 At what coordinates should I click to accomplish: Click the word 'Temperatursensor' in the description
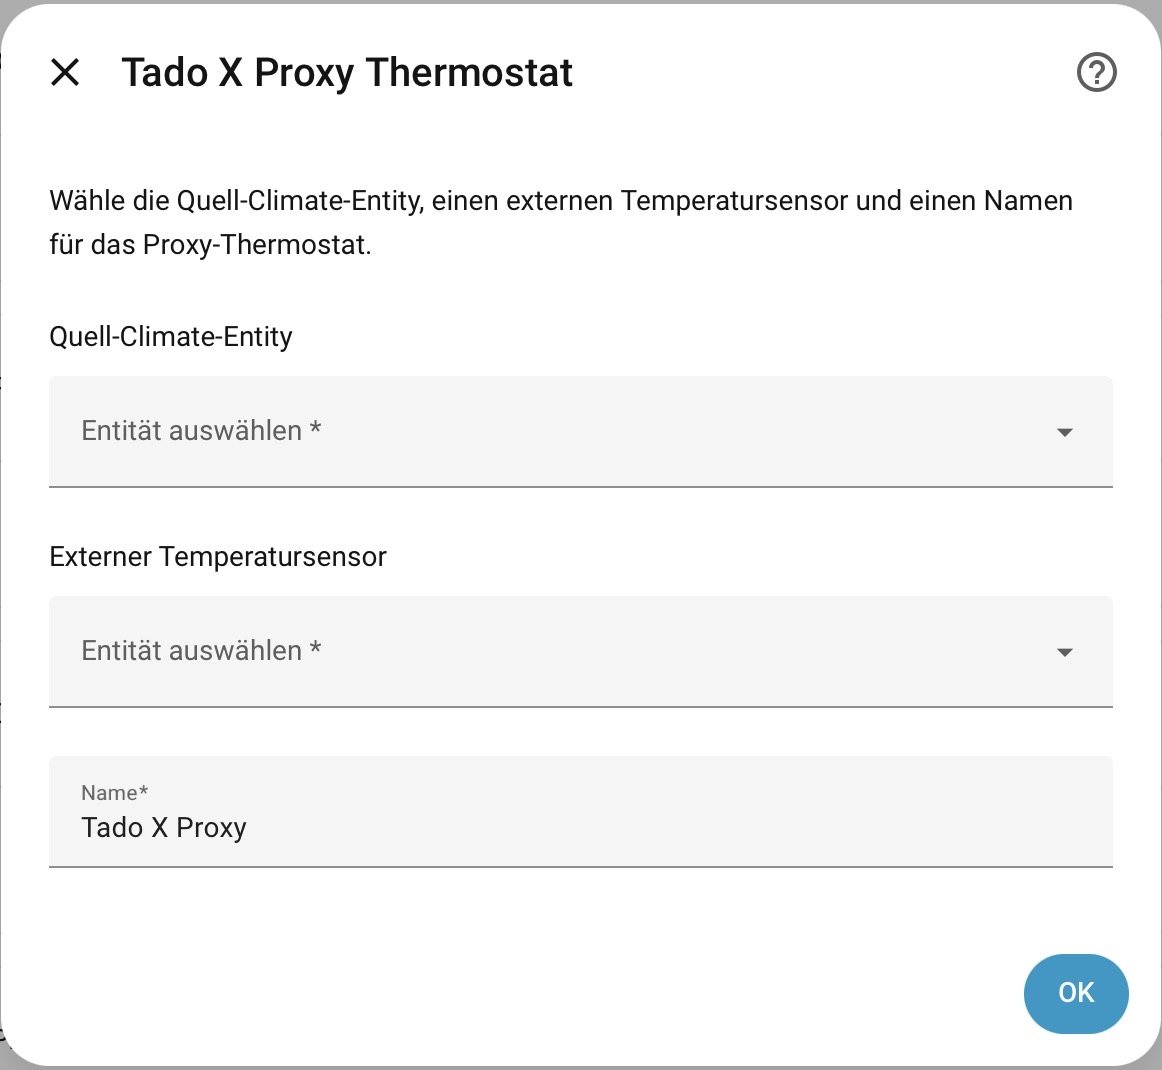coord(735,201)
